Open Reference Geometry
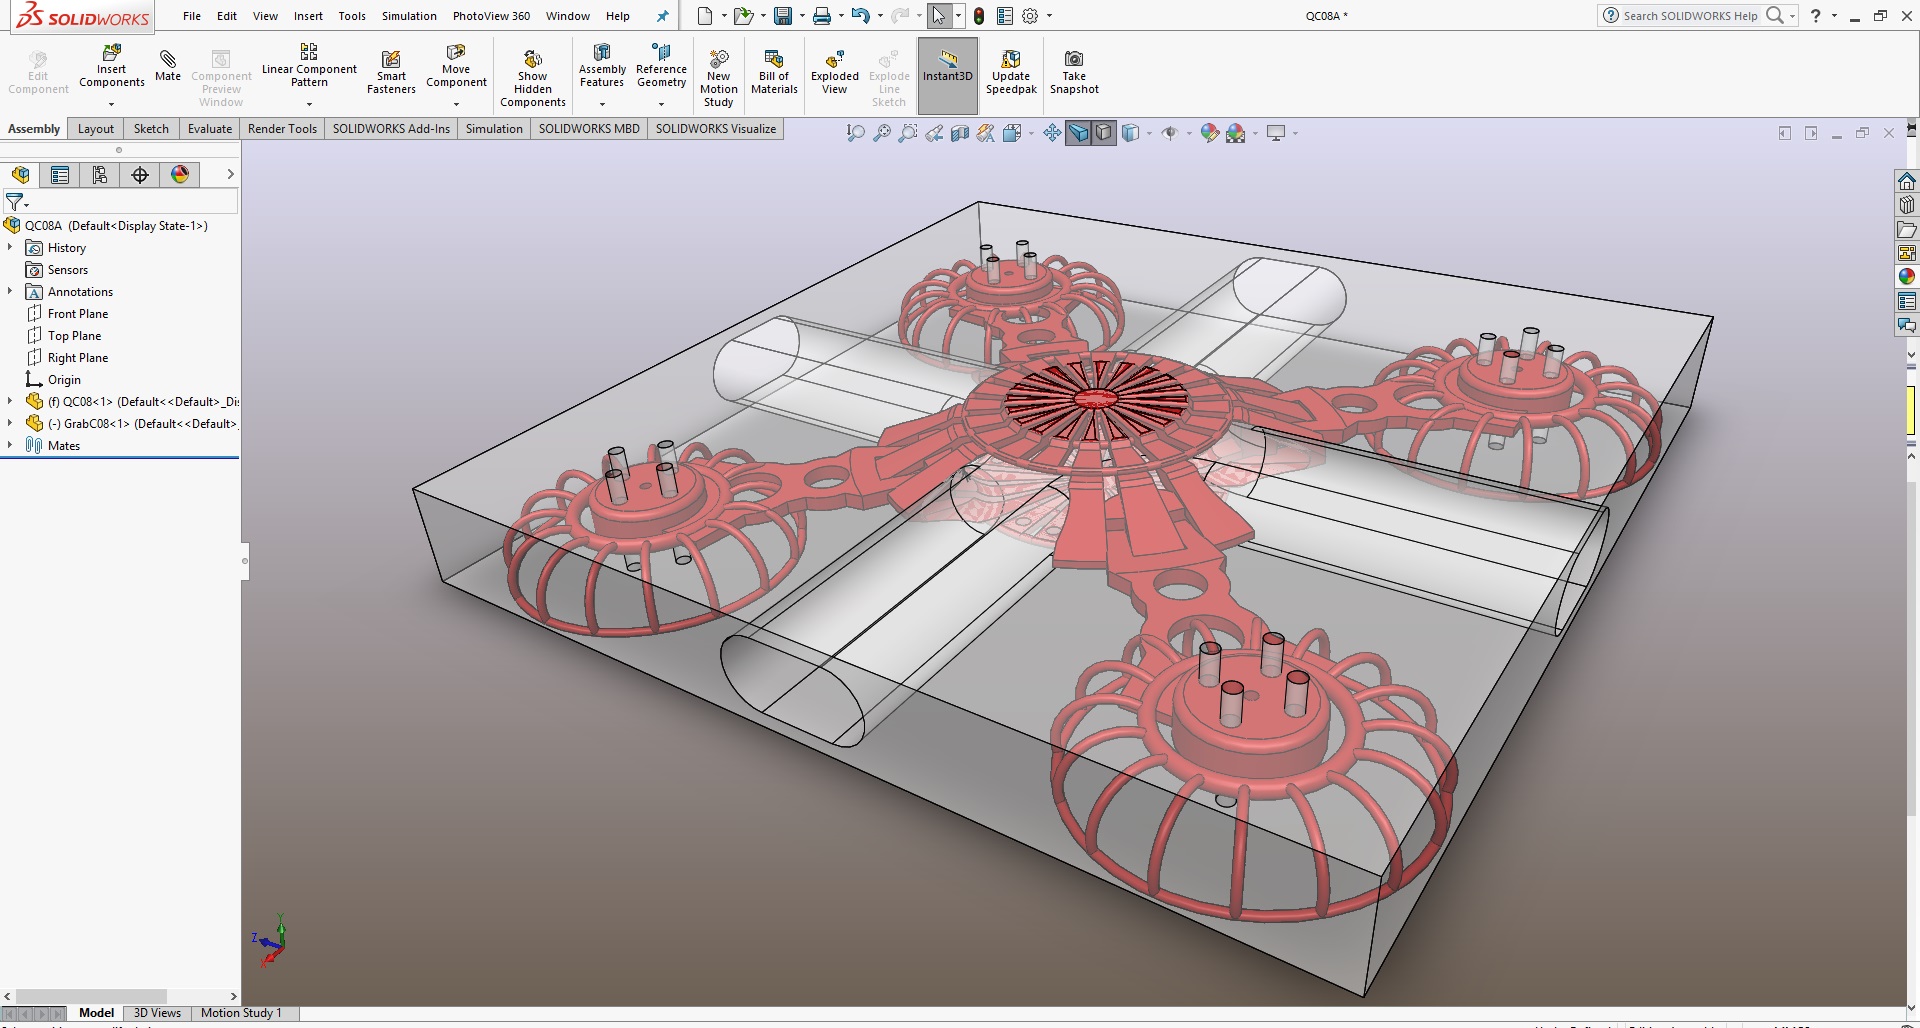The image size is (1920, 1028). tap(661, 66)
